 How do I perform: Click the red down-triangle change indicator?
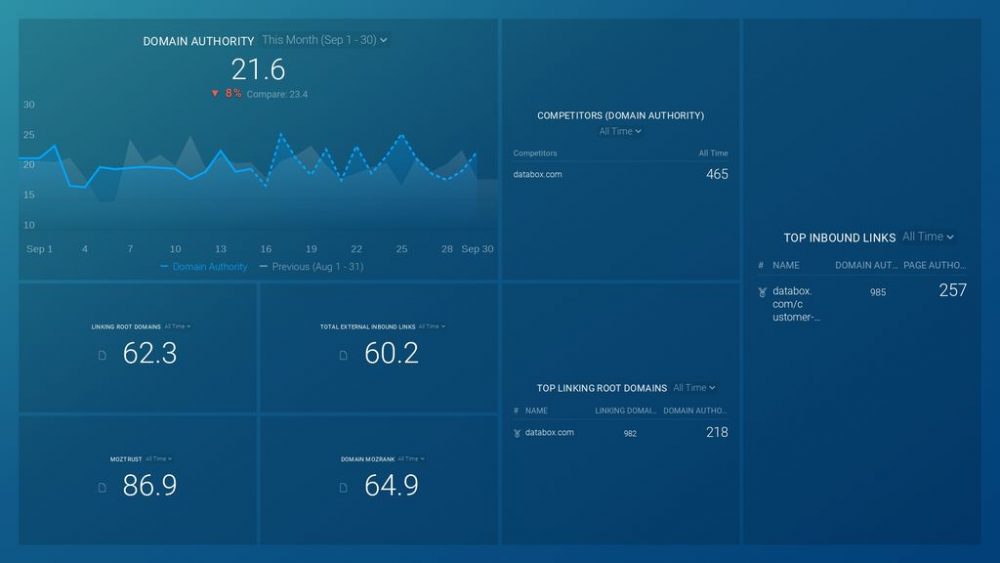point(215,94)
